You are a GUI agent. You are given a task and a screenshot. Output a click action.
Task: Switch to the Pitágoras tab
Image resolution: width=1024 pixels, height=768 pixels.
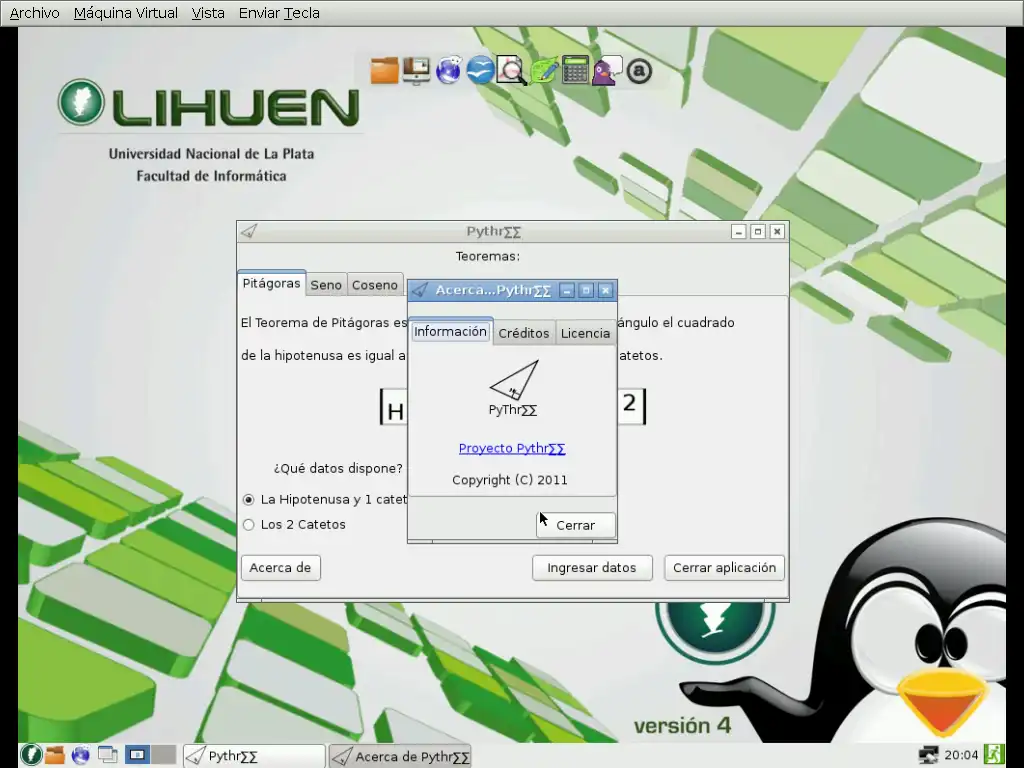[271, 283]
